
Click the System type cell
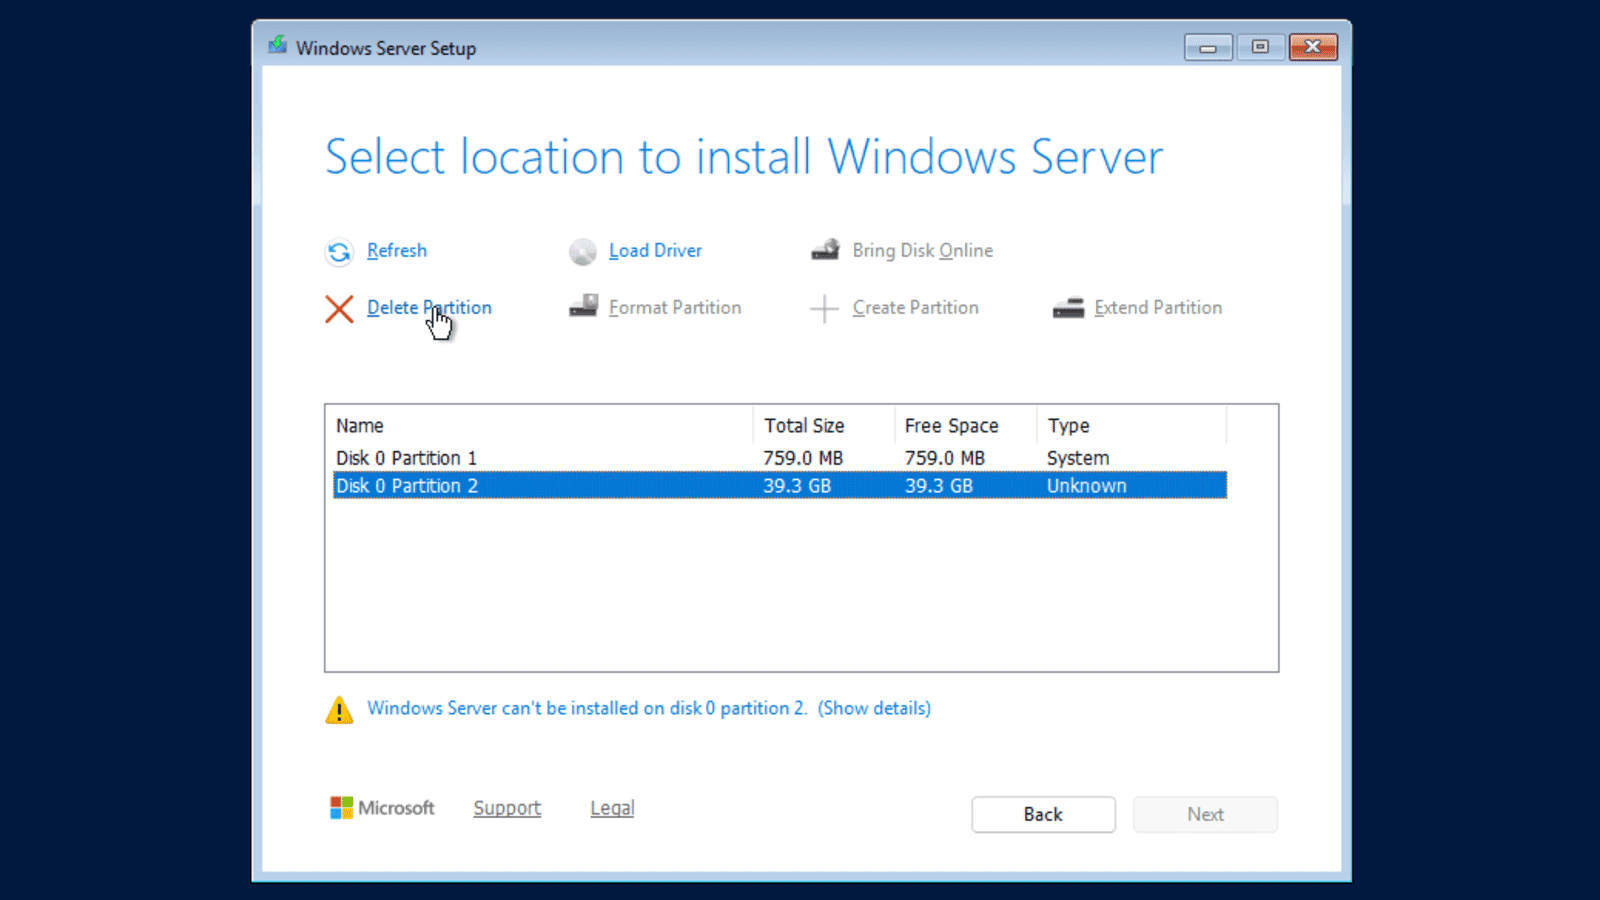click(1078, 458)
